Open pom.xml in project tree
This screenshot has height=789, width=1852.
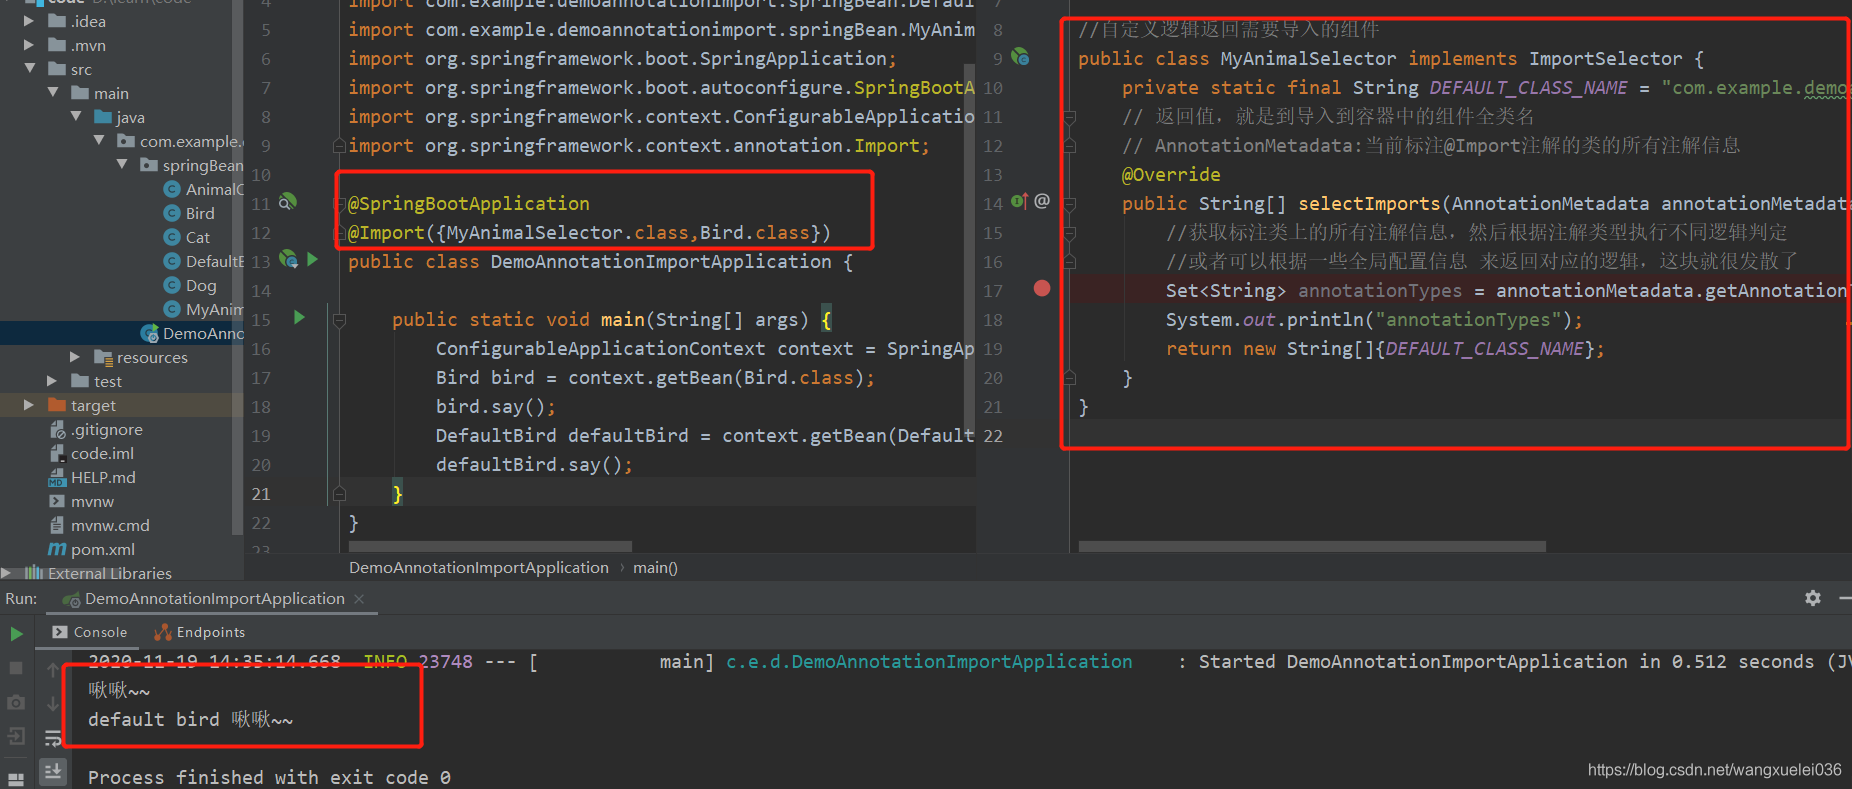click(x=102, y=549)
